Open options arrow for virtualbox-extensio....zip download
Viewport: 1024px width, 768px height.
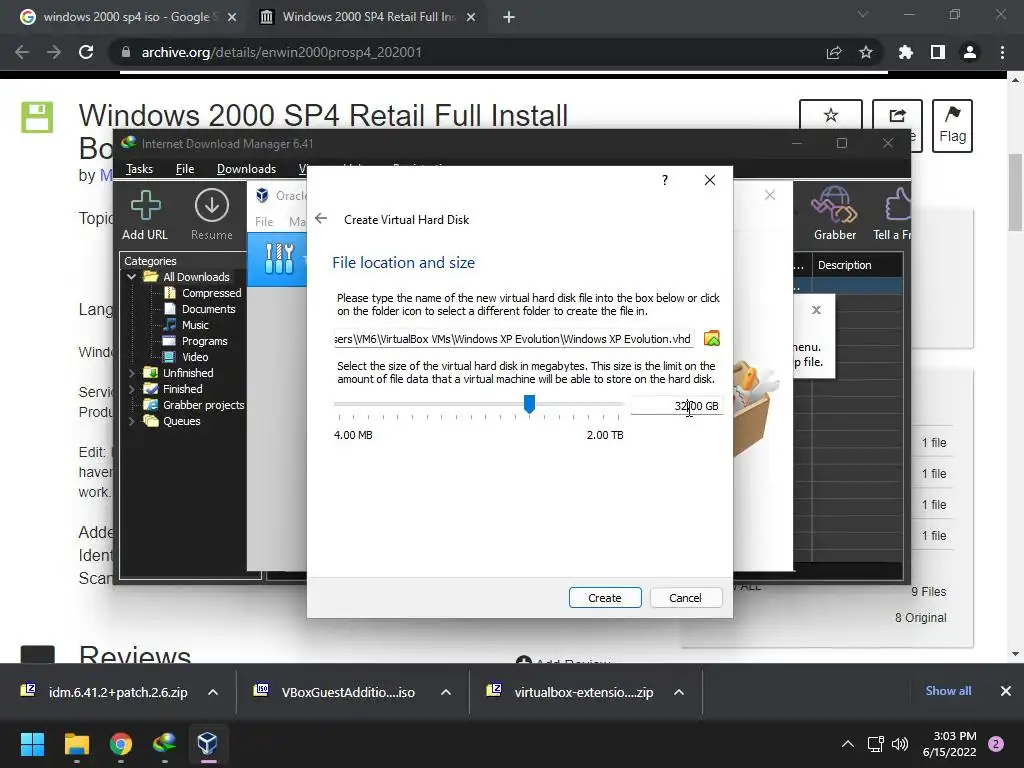pos(679,692)
